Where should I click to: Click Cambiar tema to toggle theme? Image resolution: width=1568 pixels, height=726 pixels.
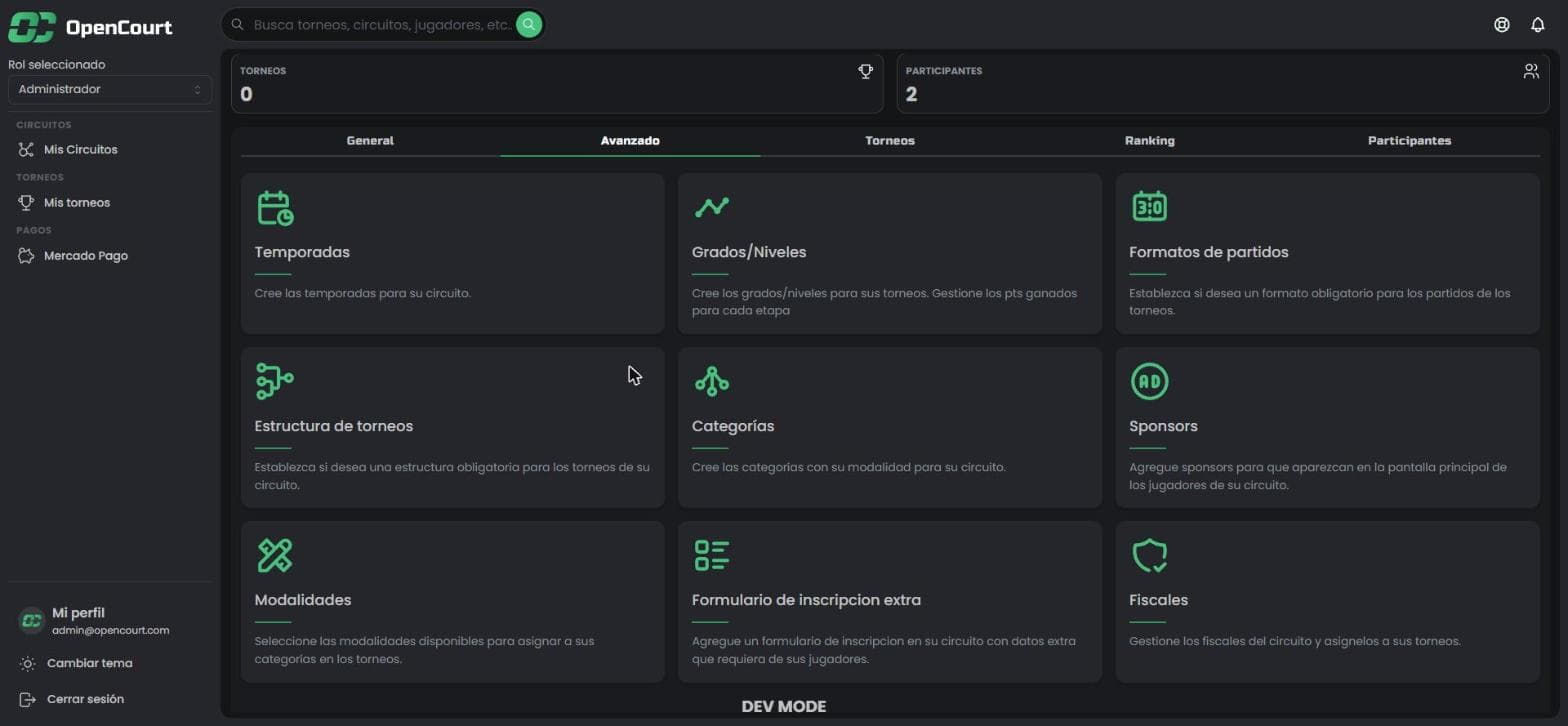90,664
